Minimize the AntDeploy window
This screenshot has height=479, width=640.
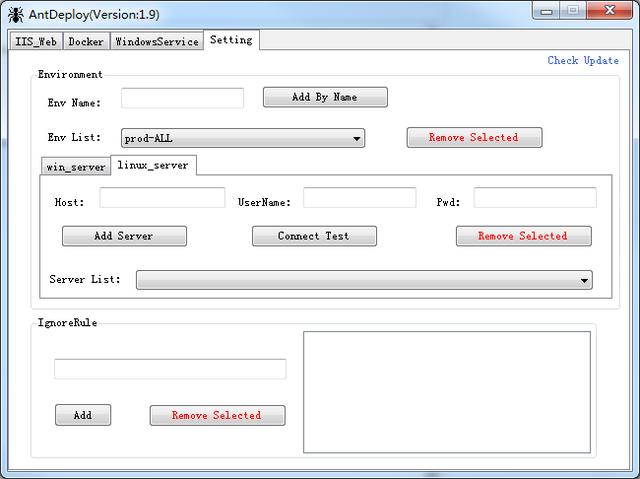point(547,11)
